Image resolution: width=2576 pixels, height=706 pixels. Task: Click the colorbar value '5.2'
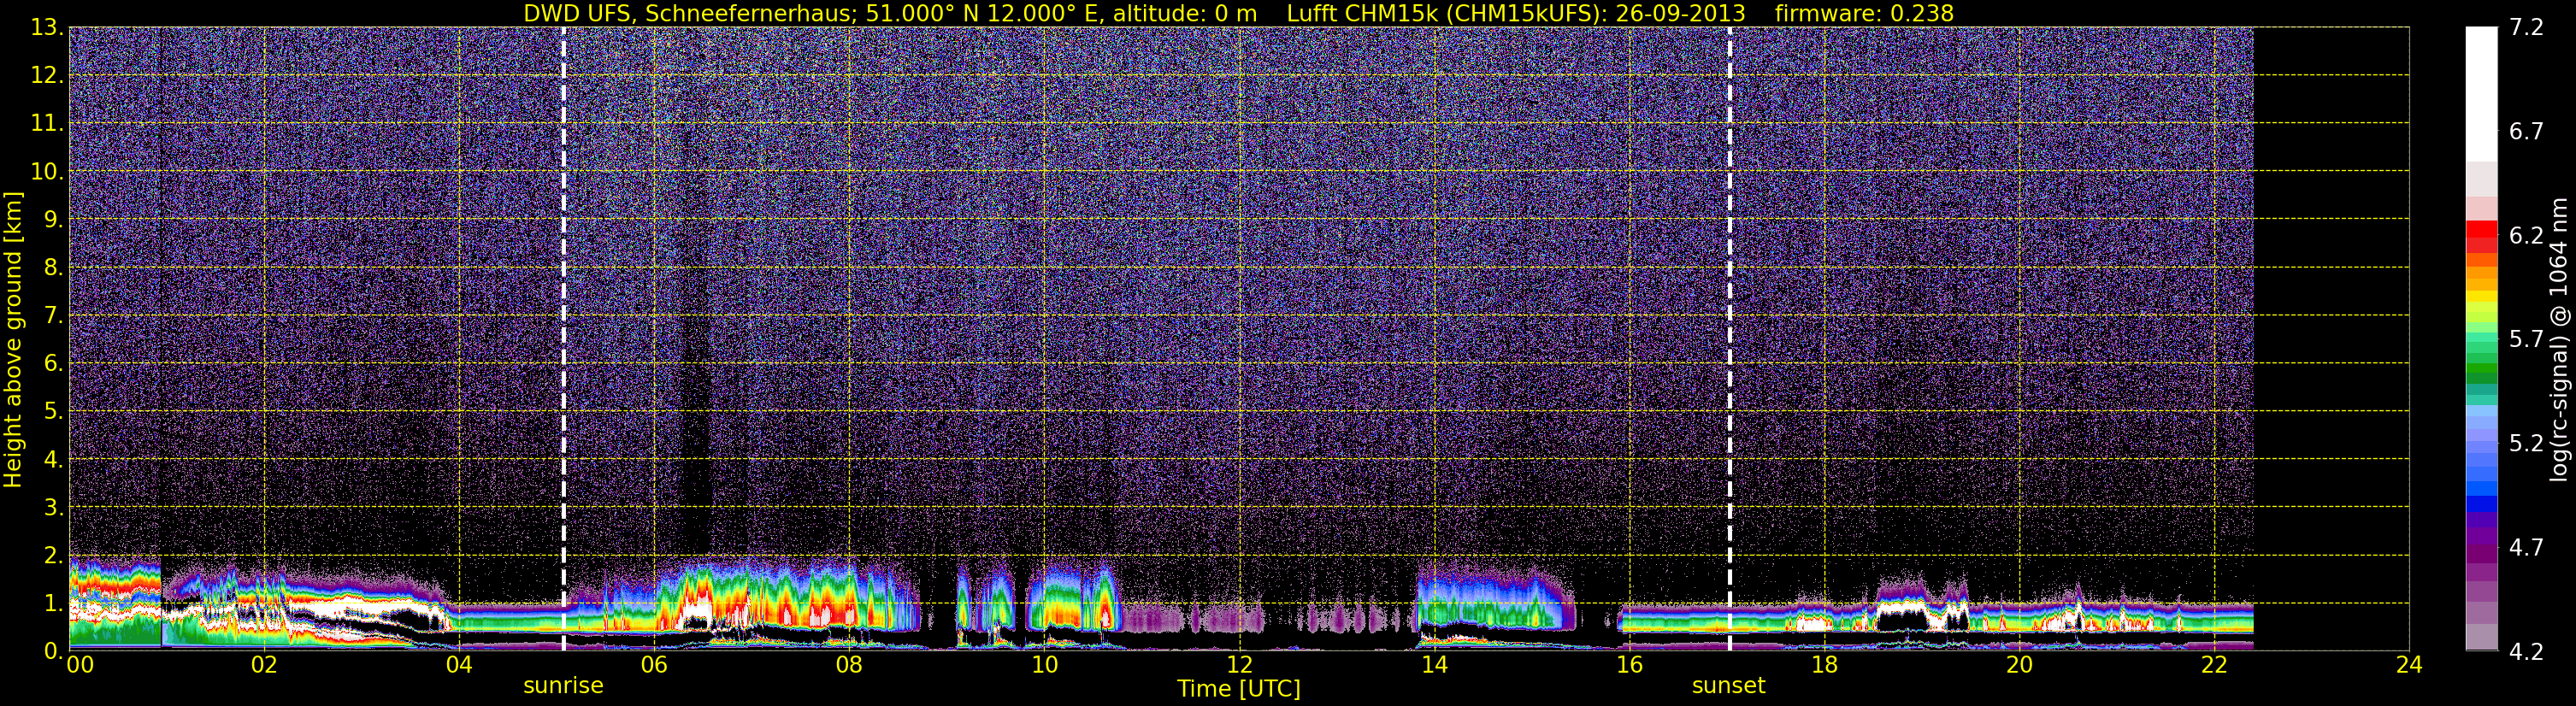[2526, 444]
